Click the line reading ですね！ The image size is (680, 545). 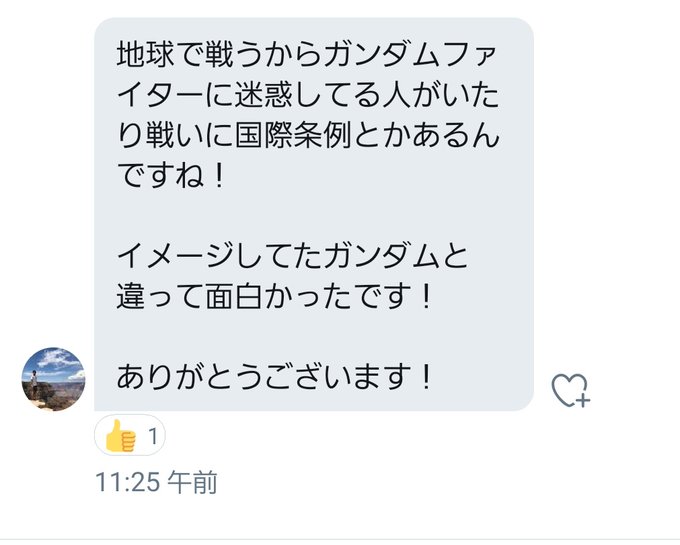tap(172, 176)
